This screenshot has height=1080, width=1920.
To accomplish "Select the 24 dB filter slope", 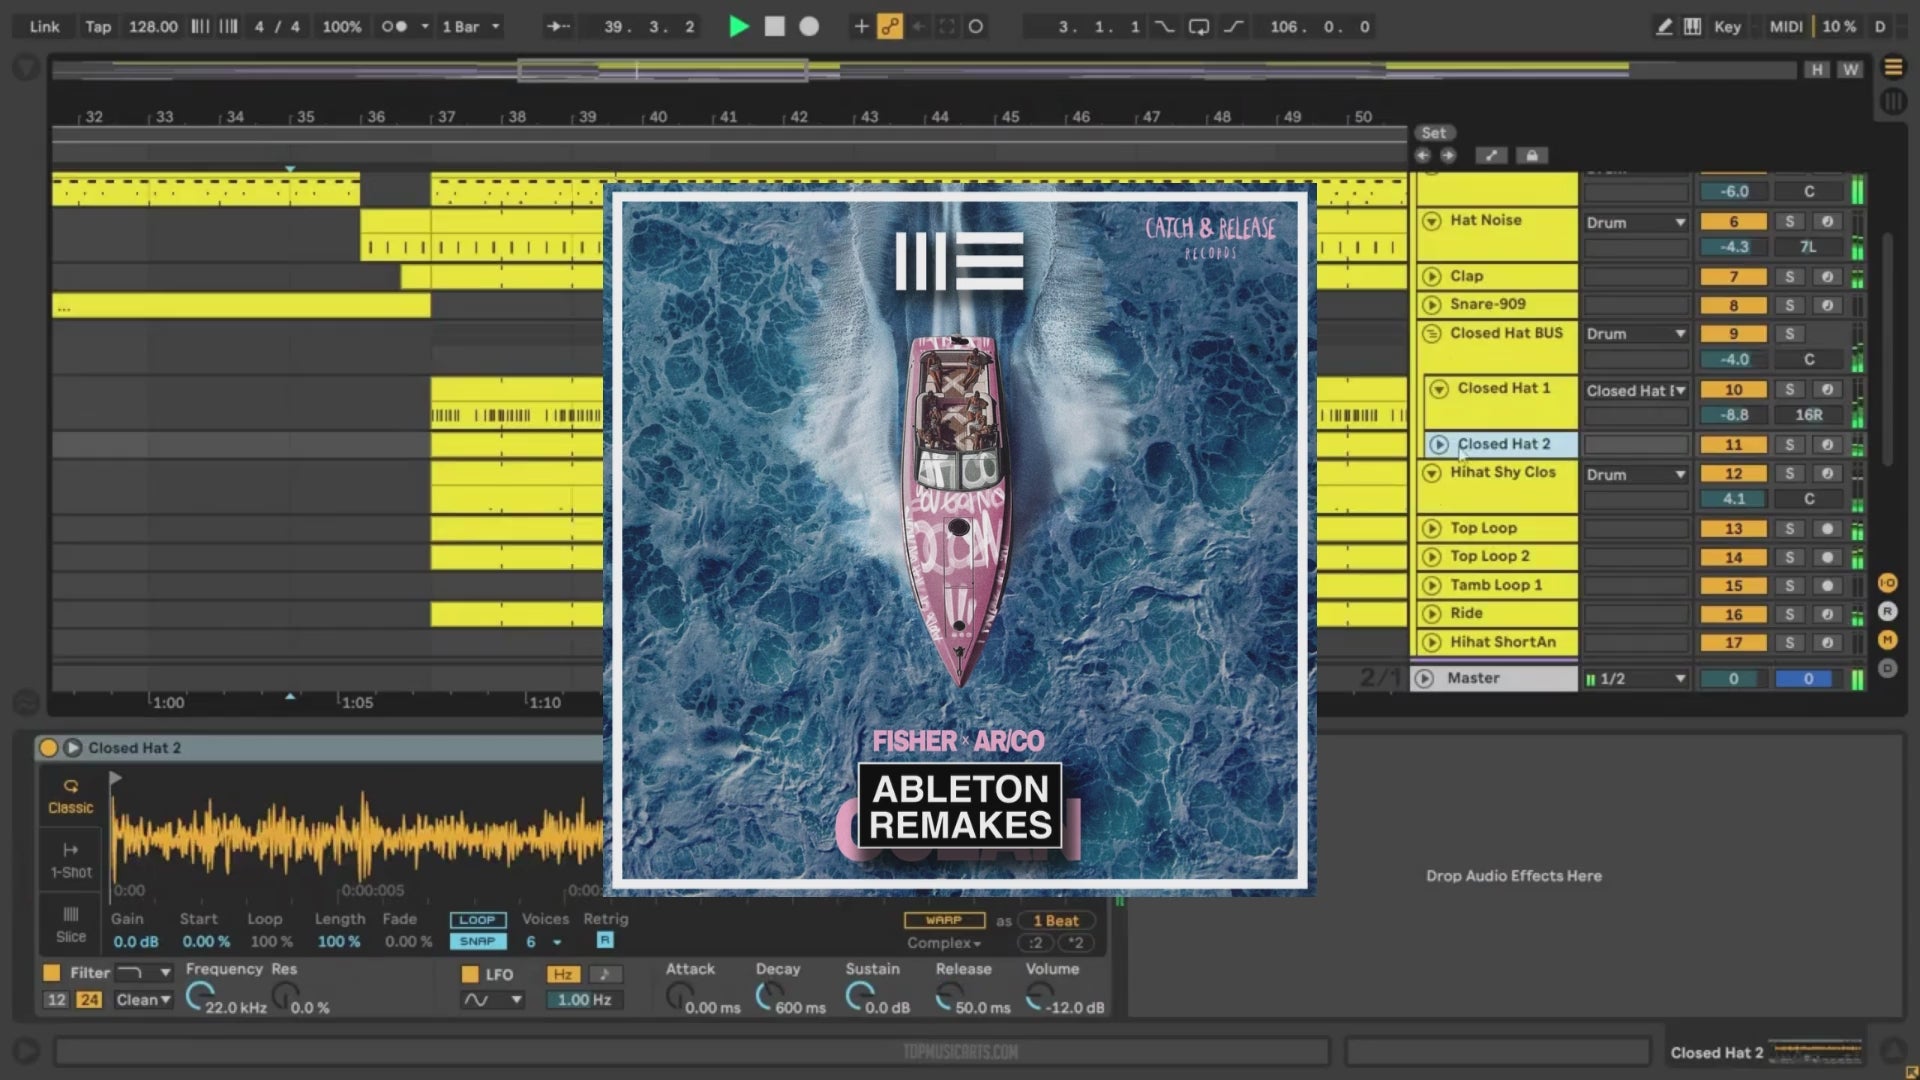I will pos(89,1000).
